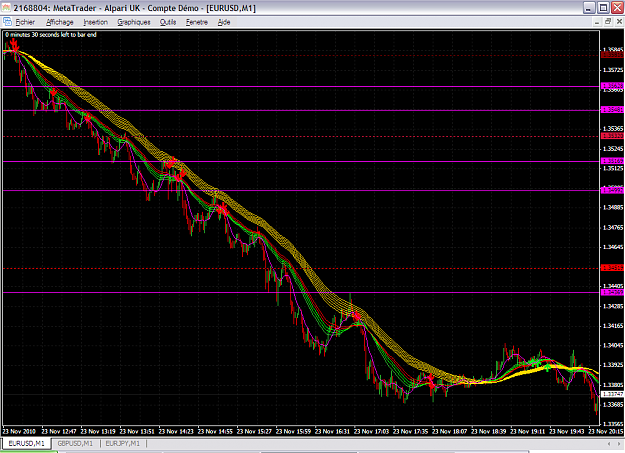
Task: Click the price scale value 1.34885
Action: (x=613, y=207)
